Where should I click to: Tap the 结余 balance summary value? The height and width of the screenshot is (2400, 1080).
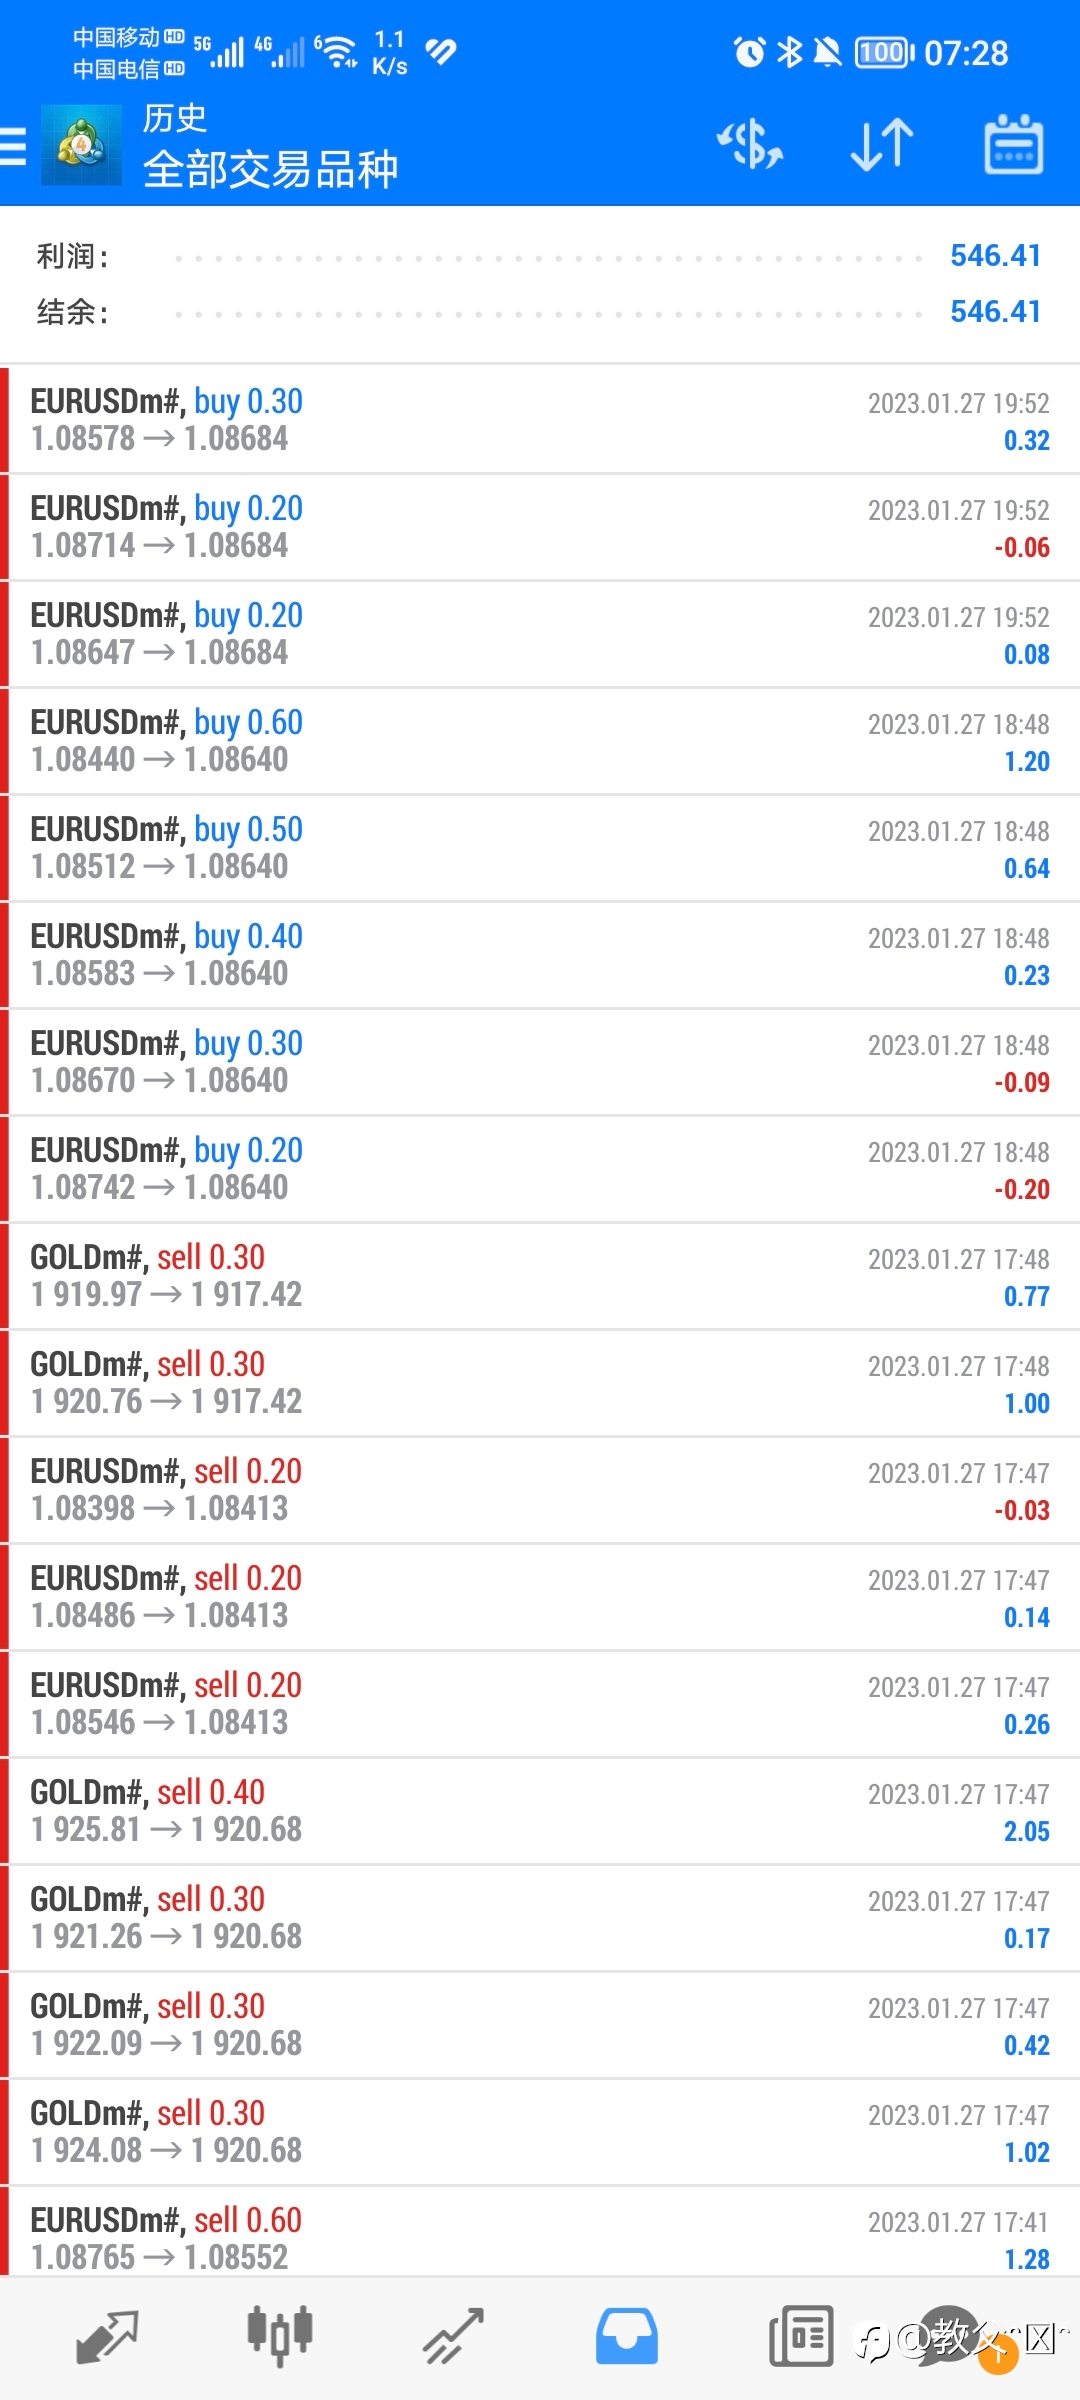(x=995, y=312)
